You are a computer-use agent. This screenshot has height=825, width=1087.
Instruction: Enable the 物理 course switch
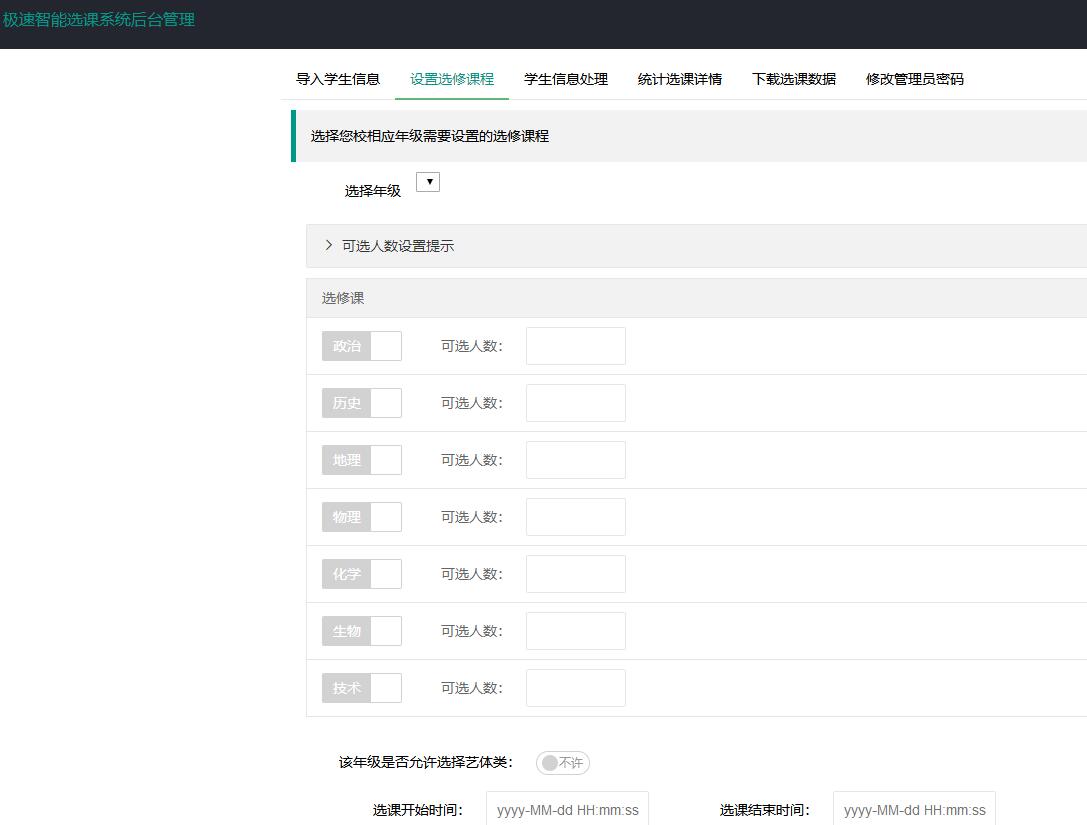361,517
